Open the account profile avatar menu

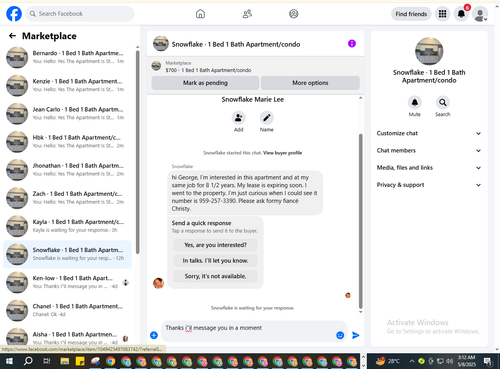(480, 14)
